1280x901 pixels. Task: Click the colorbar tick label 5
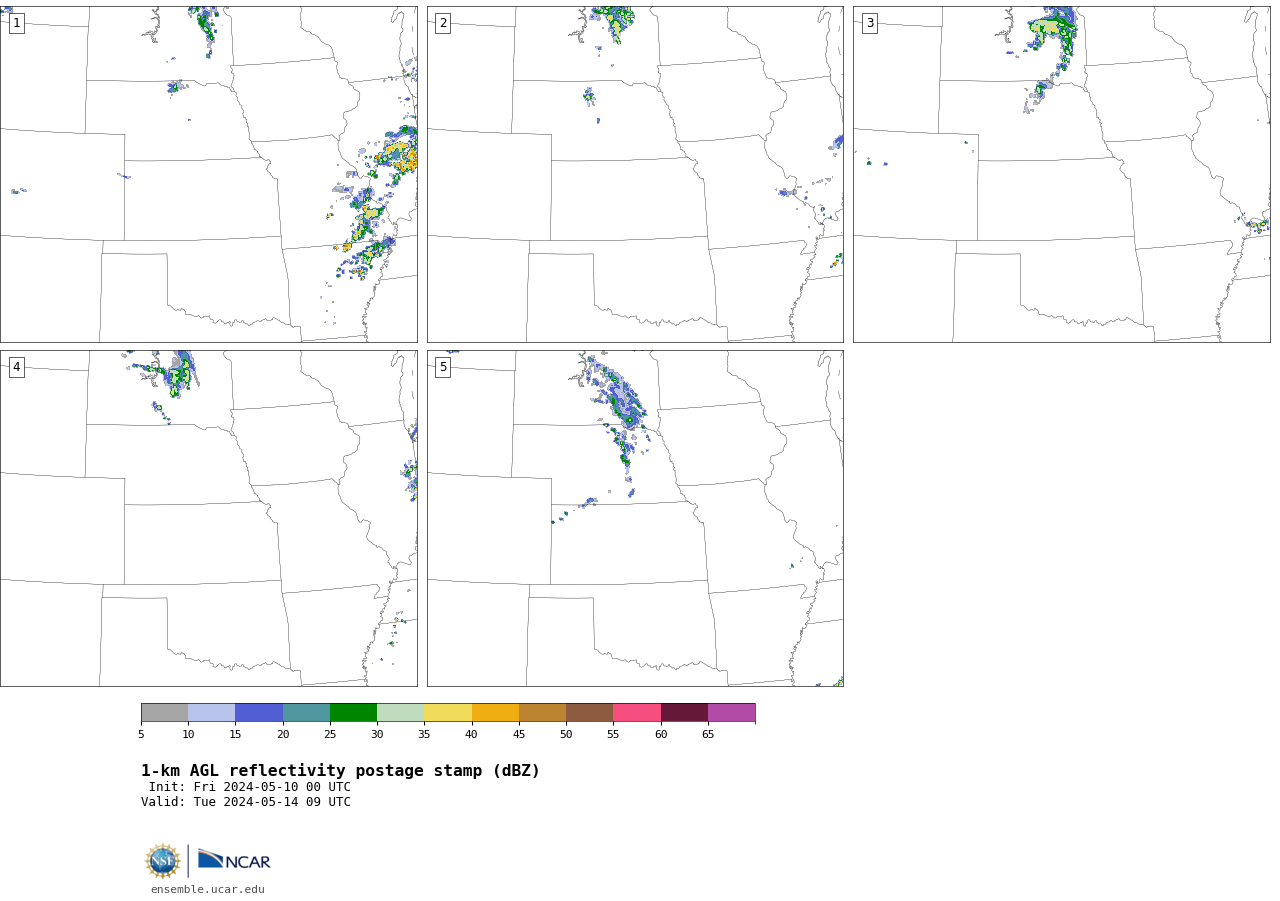(x=141, y=734)
